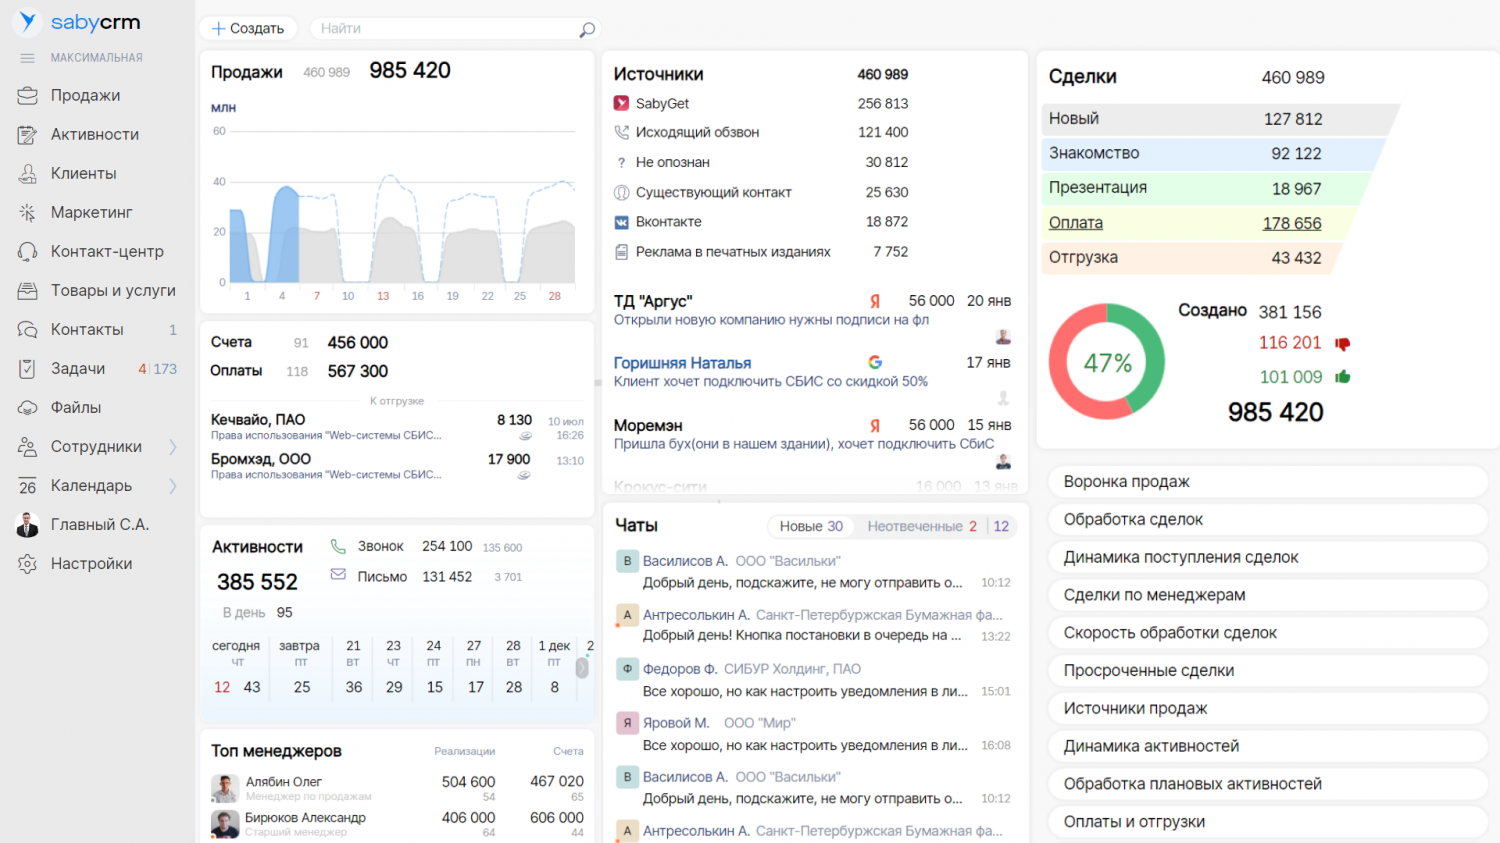Click the hamburger menu icon beside МАКСИМАЛЬНАЯ

tap(27, 58)
